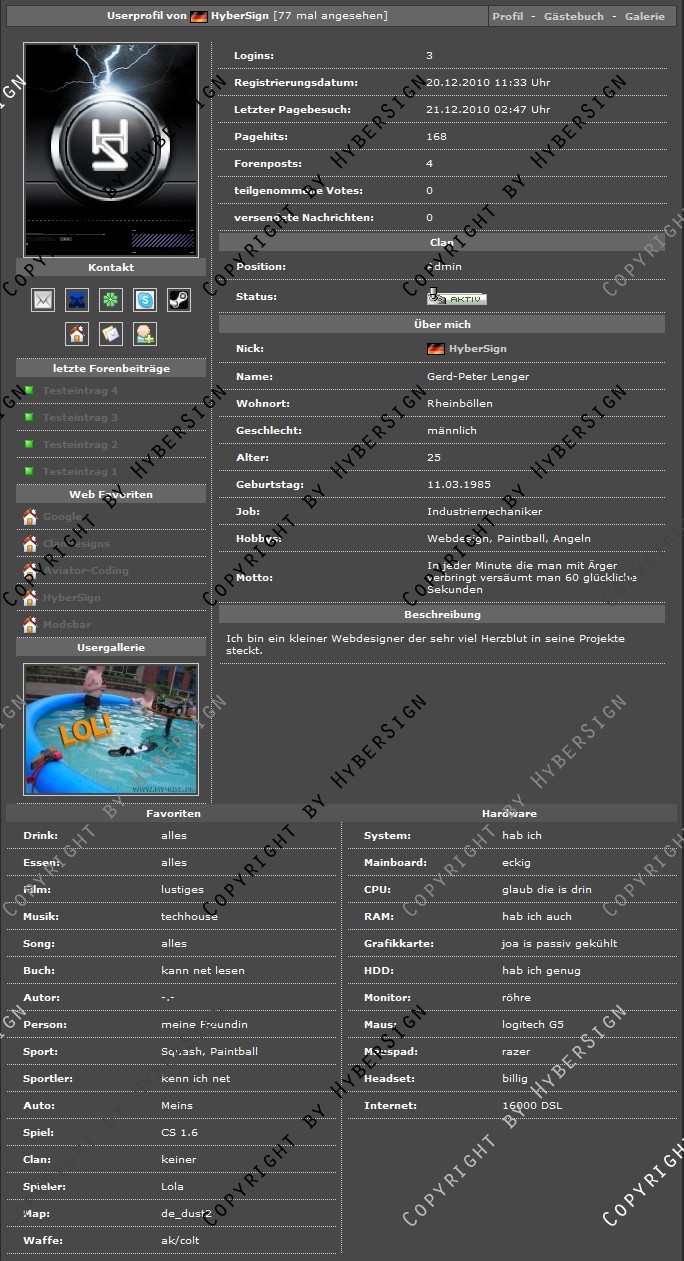Click the Buch value kann net lesen
The image size is (684, 1261).
(203, 970)
